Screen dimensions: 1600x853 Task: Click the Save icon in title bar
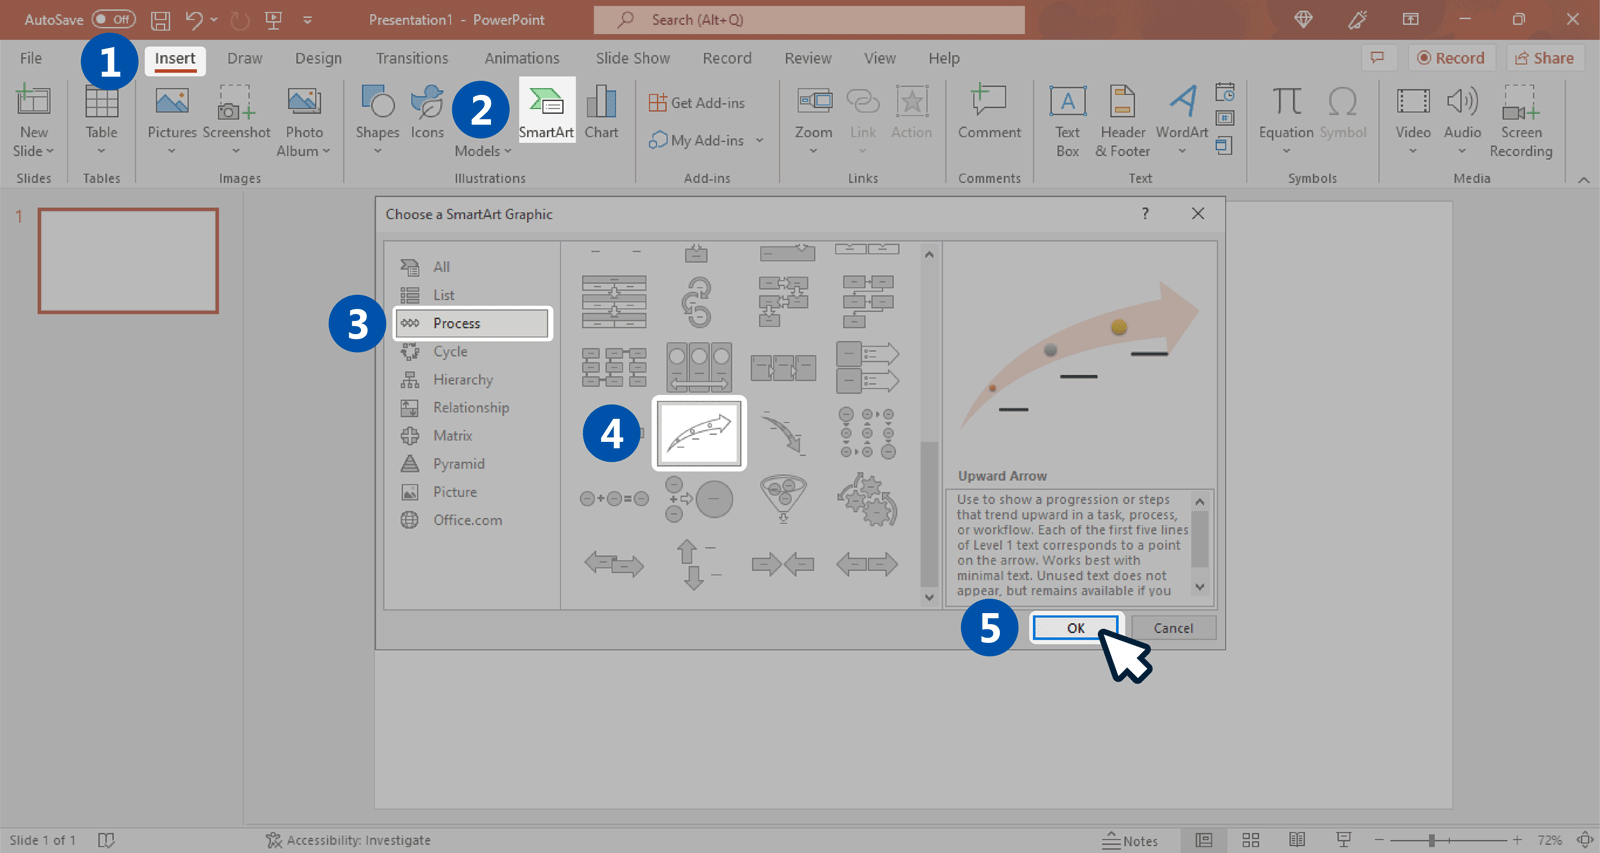(160, 19)
